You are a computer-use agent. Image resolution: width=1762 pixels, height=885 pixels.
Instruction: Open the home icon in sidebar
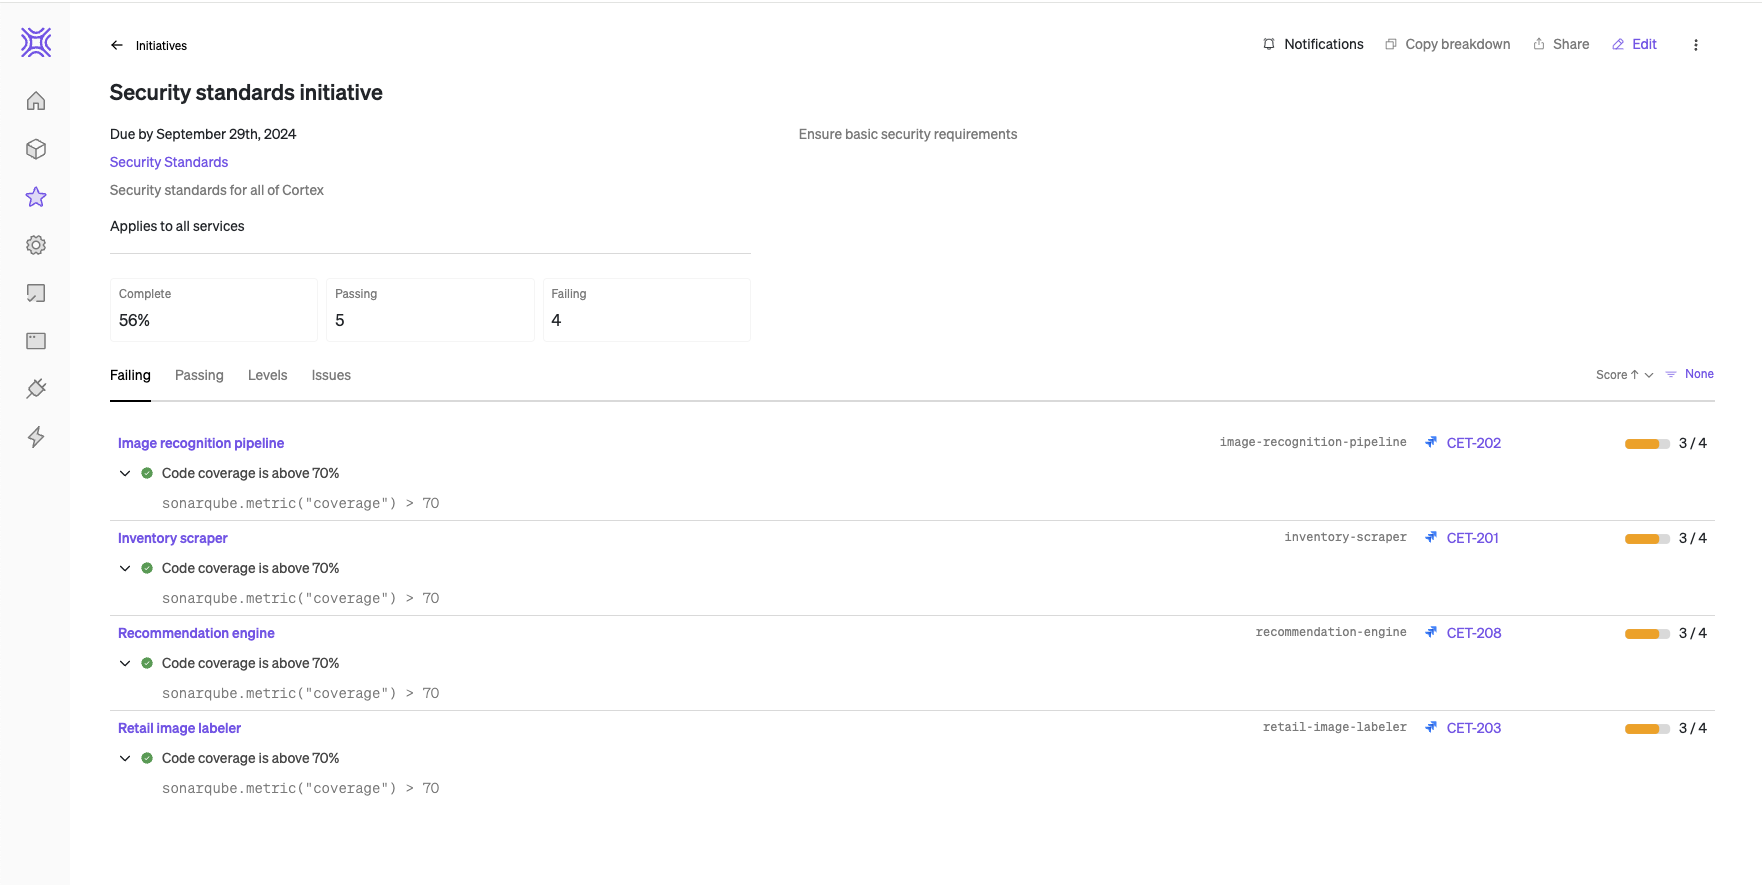[x=36, y=101]
